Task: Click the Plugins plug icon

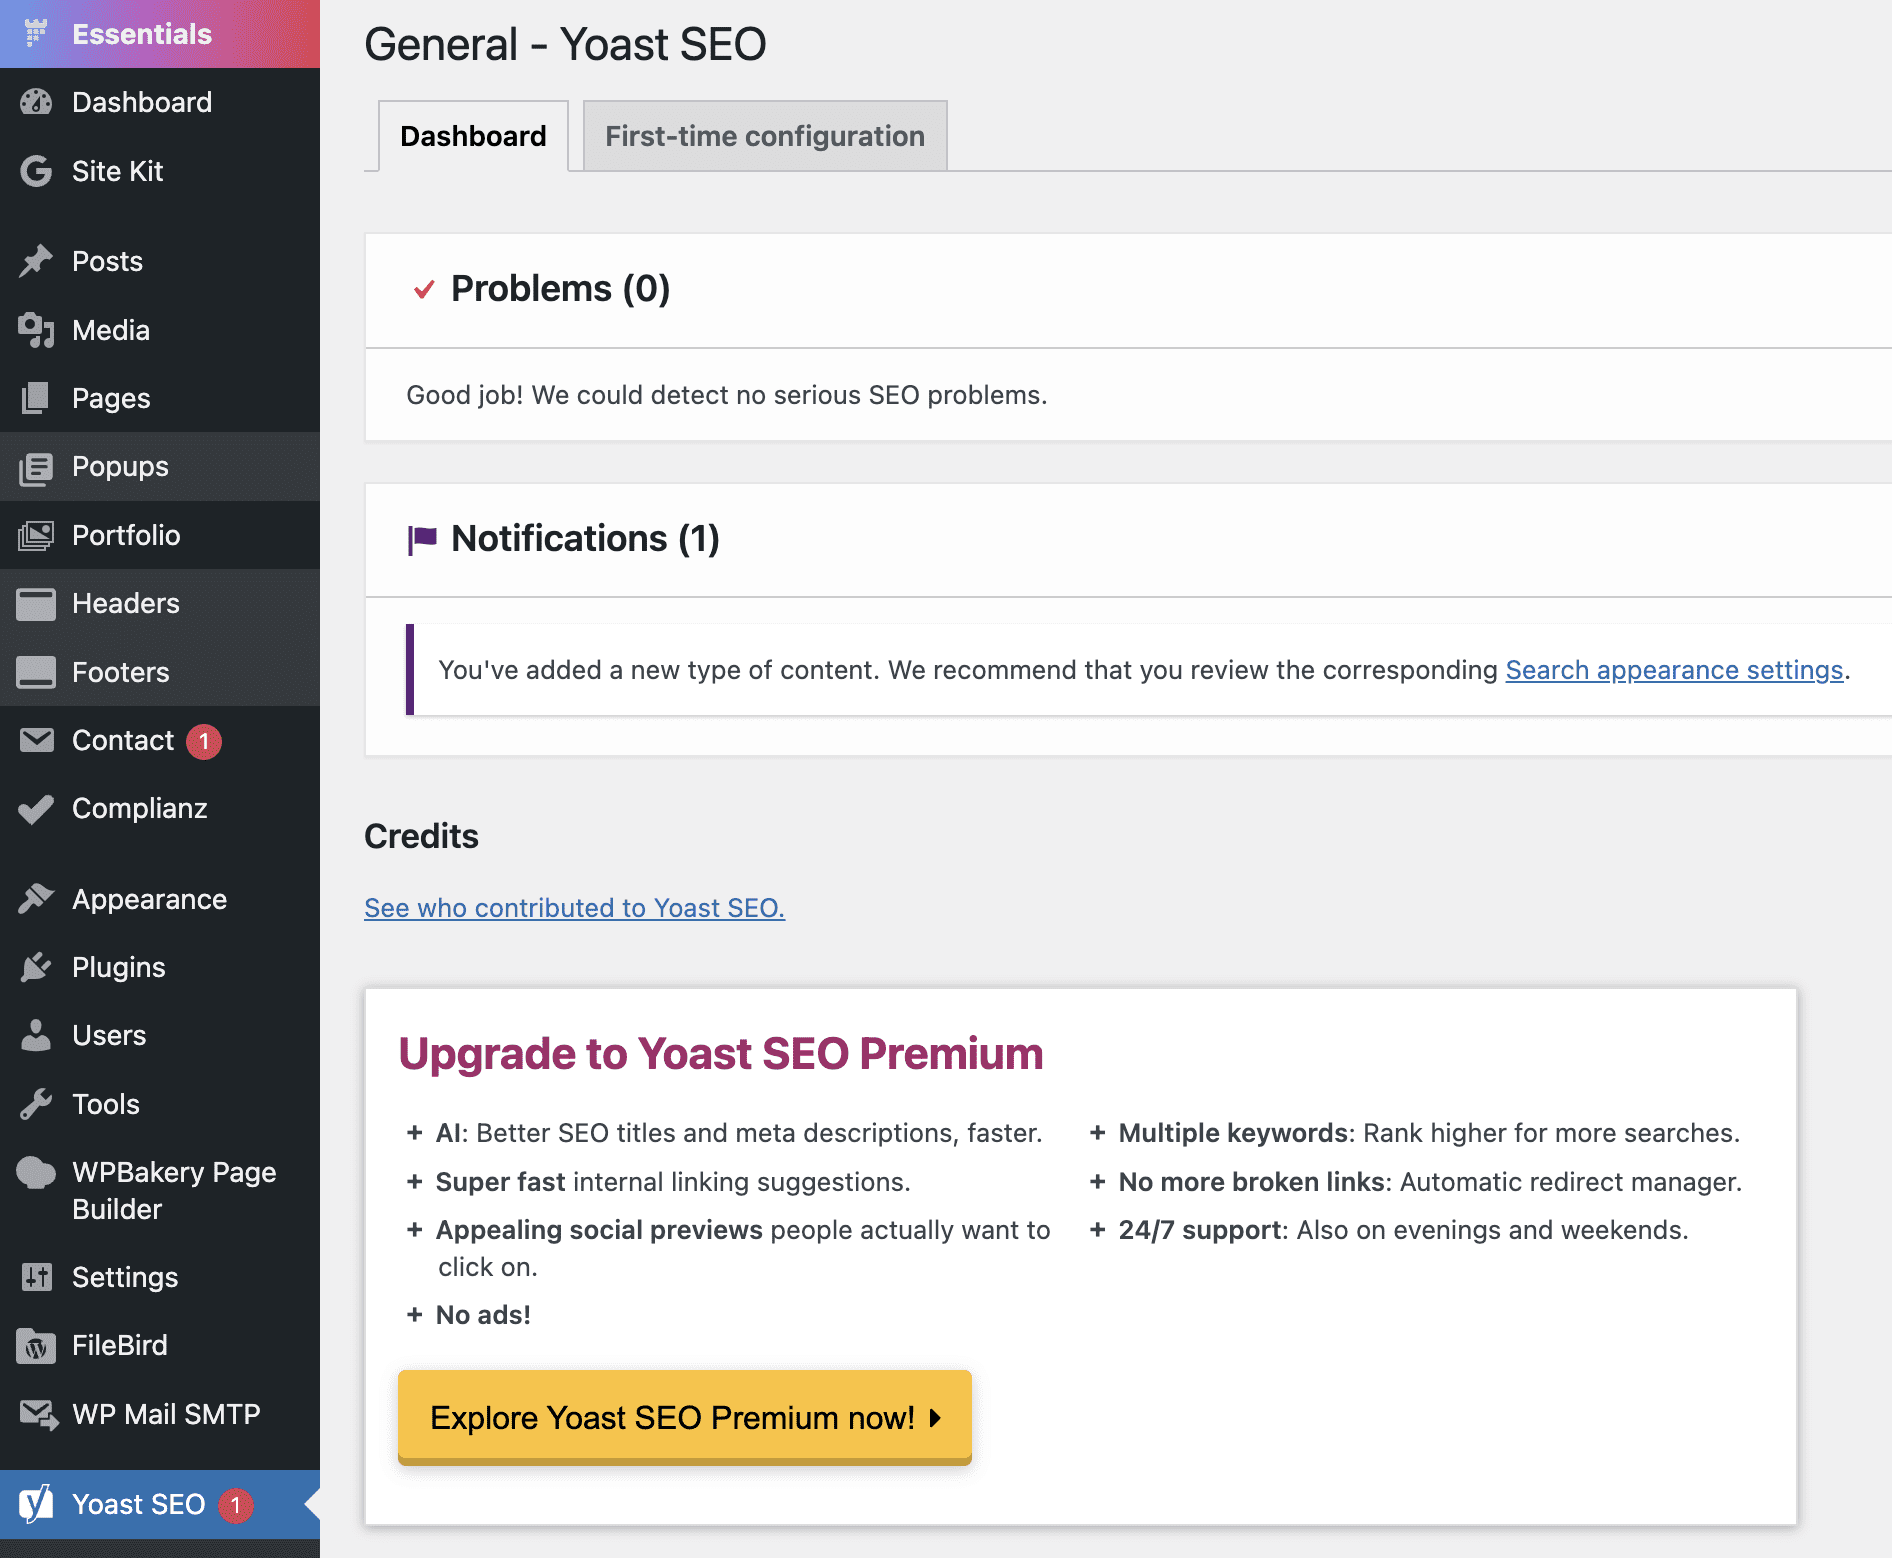Action: [x=36, y=967]
